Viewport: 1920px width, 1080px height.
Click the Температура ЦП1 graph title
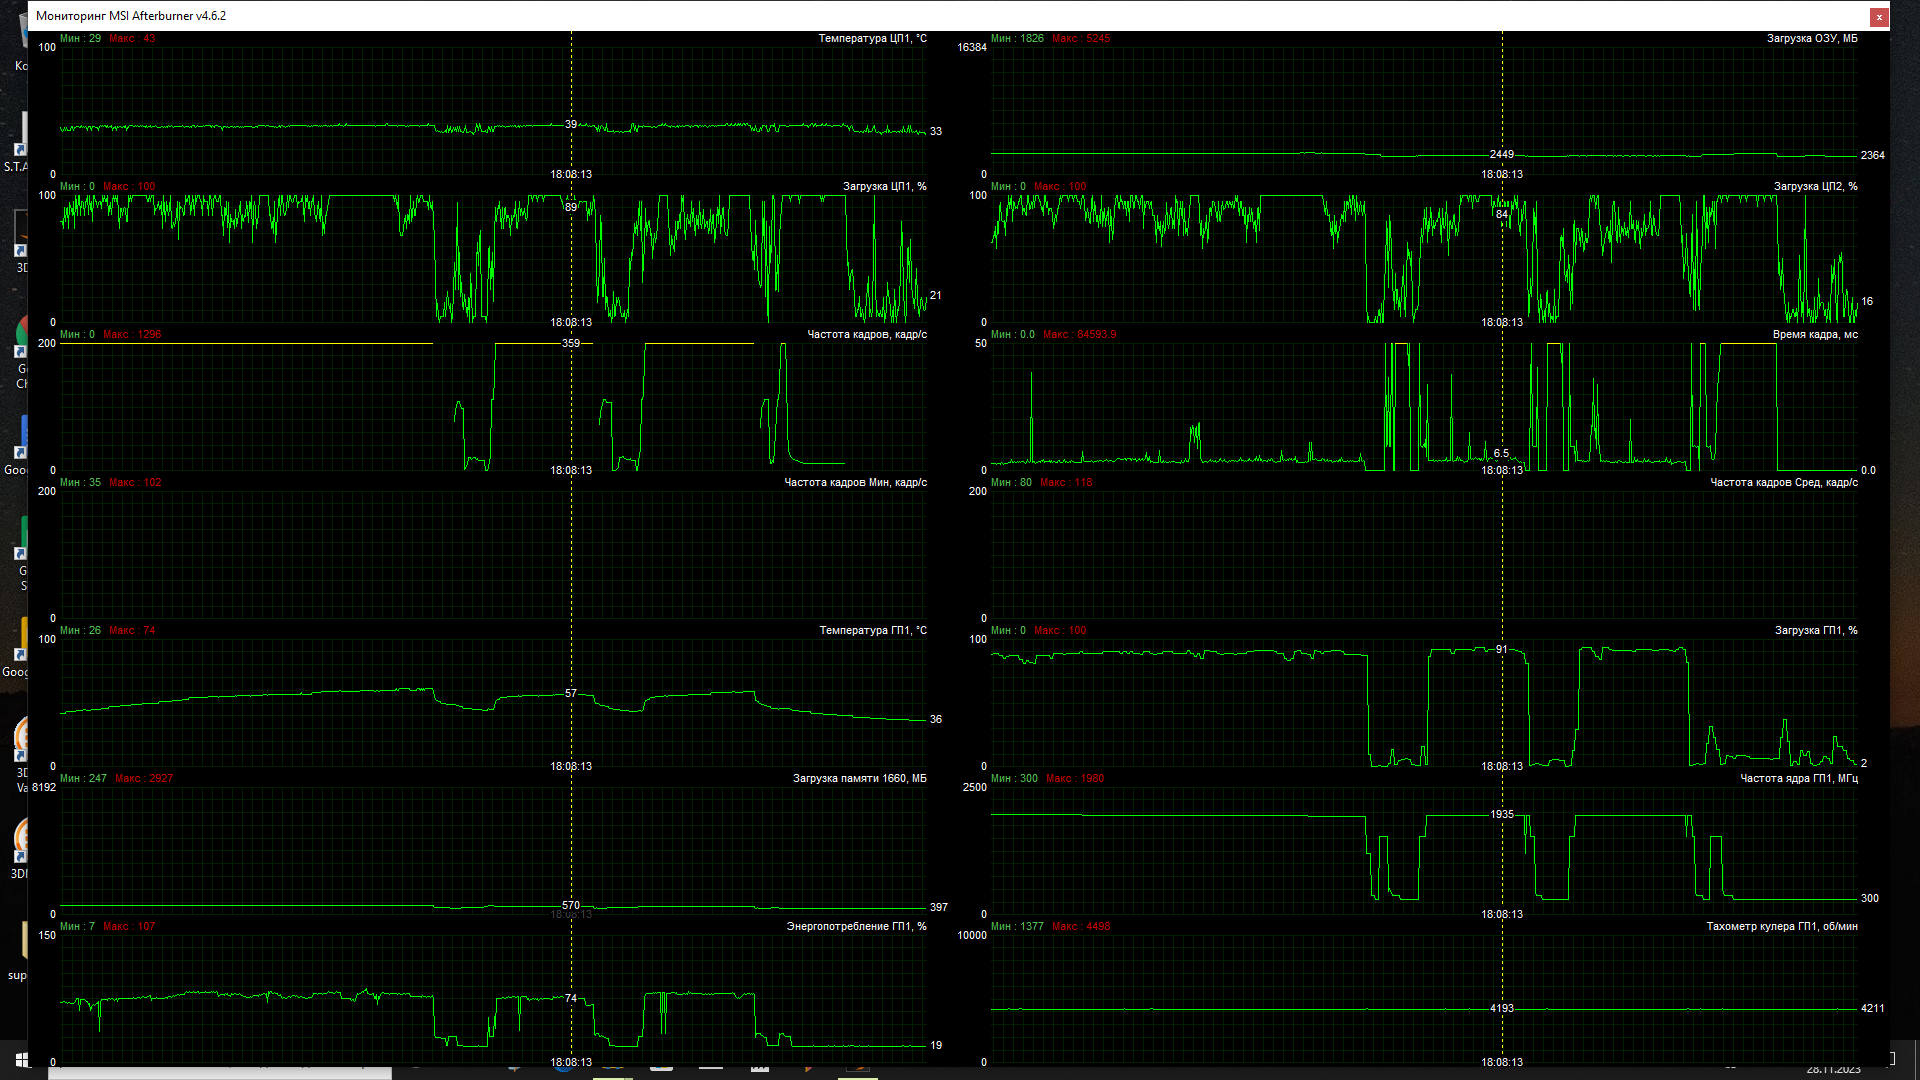click(x=872, y=39)
